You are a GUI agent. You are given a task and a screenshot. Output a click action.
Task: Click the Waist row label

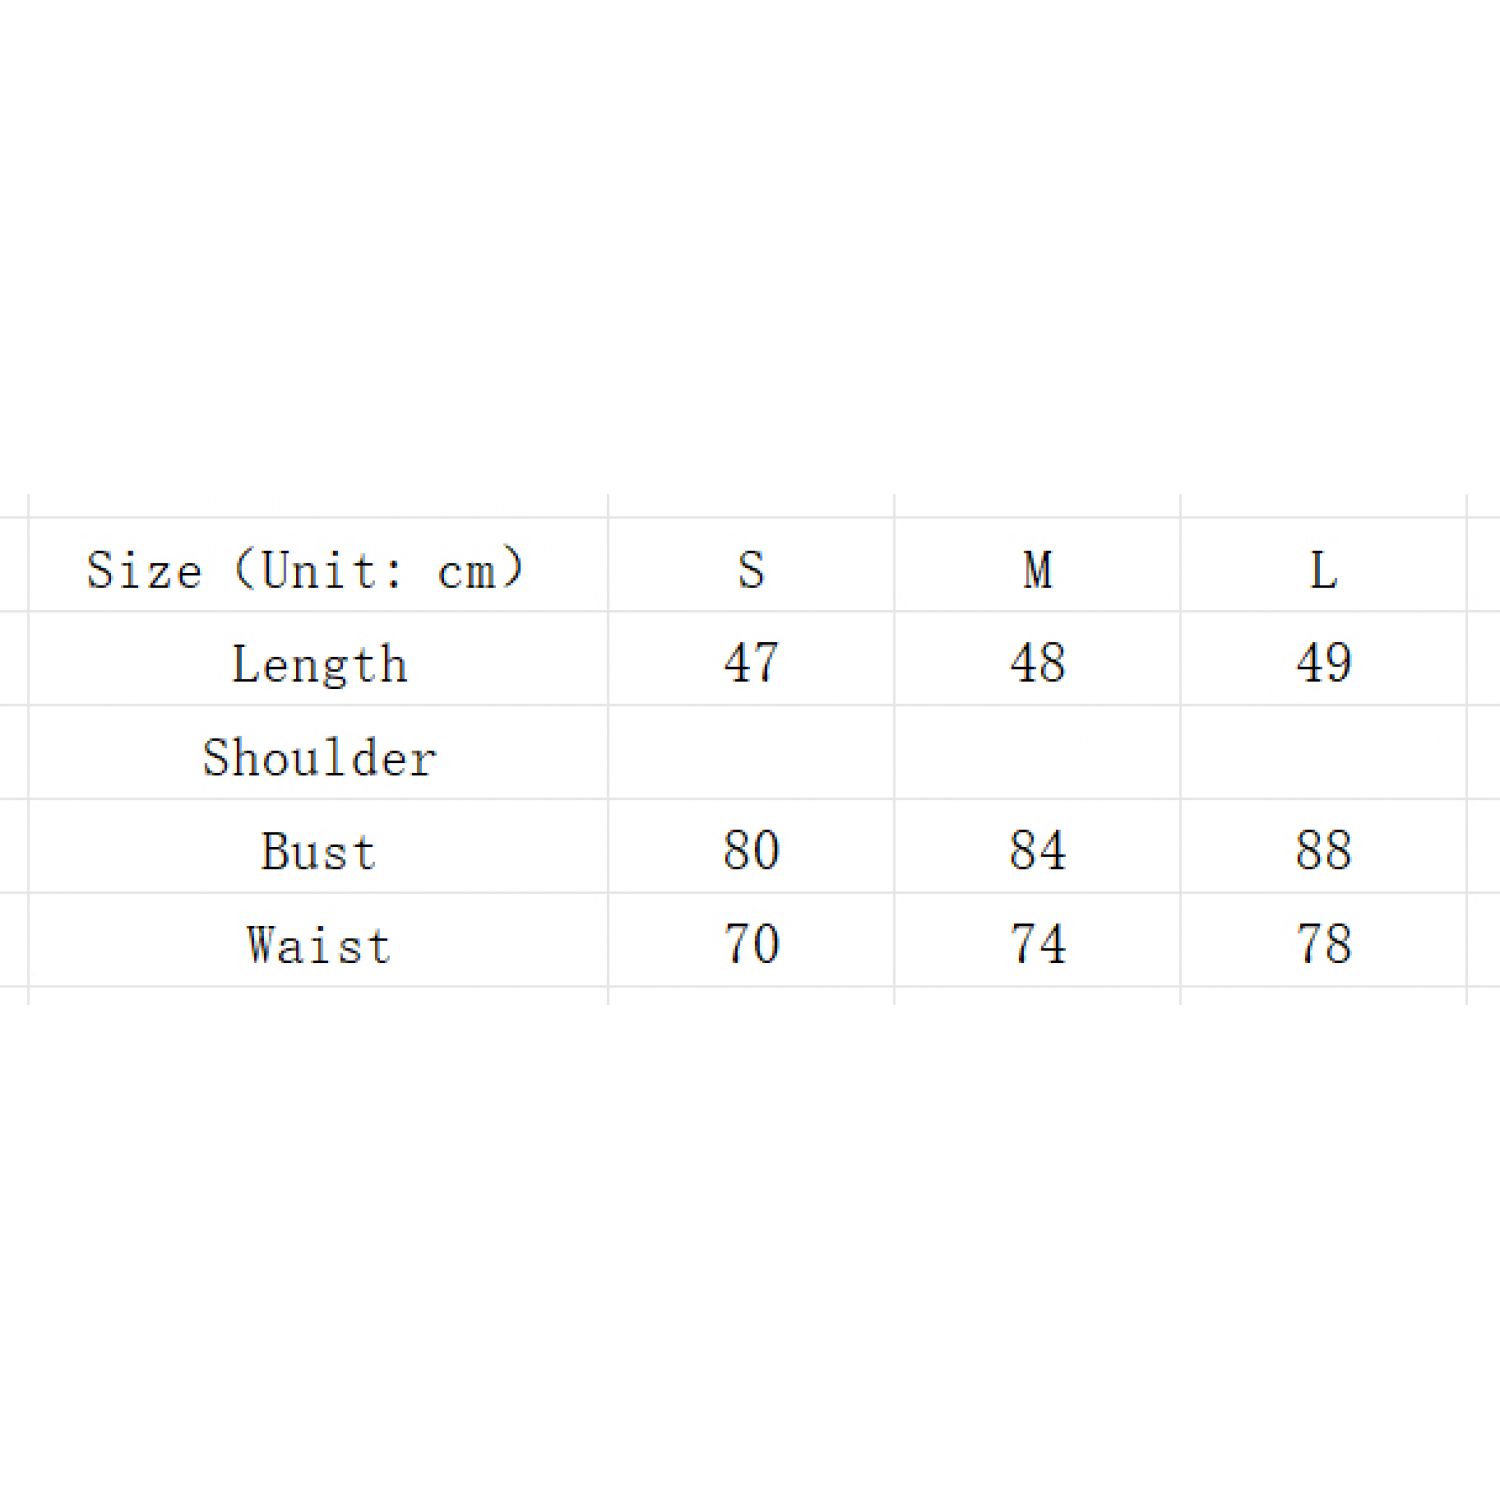[319, 945]
